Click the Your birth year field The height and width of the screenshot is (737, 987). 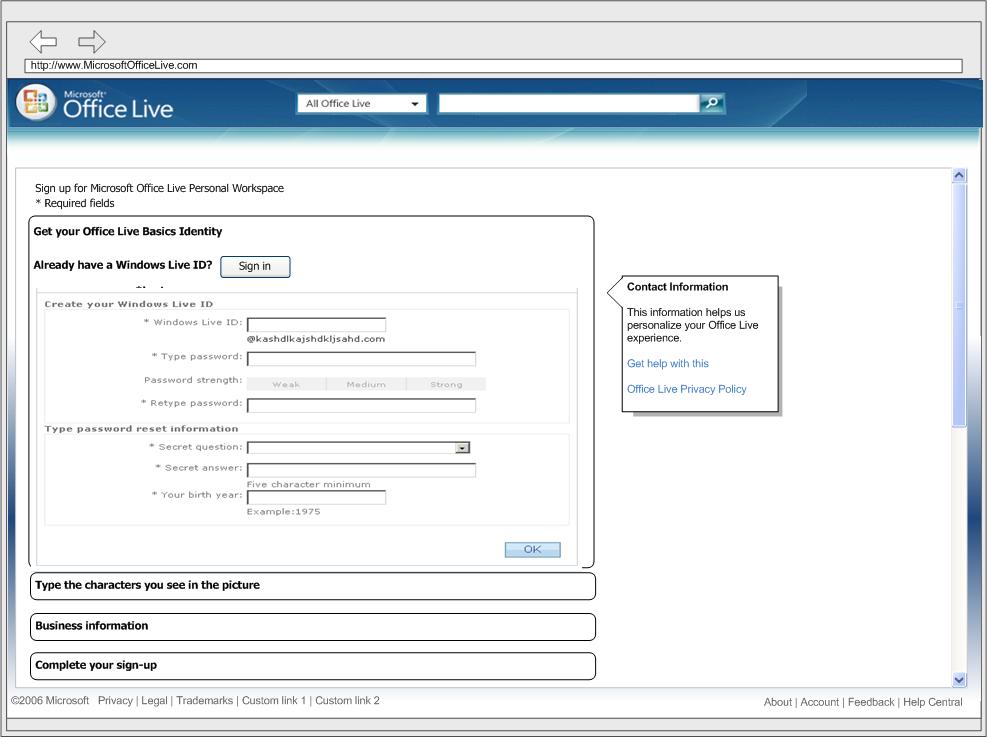click(x=316, y=497)
